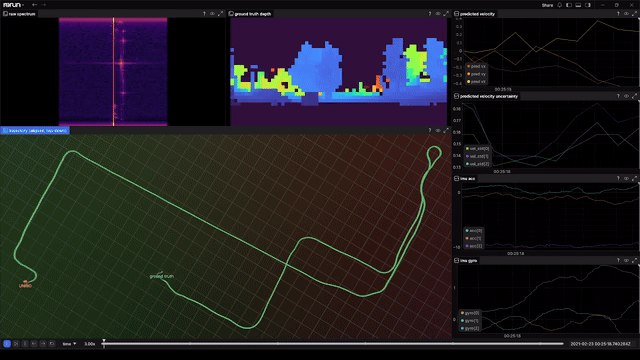
Task: Maximize the imu acc view
Action: pyautogui.click(x=634, y=178)
